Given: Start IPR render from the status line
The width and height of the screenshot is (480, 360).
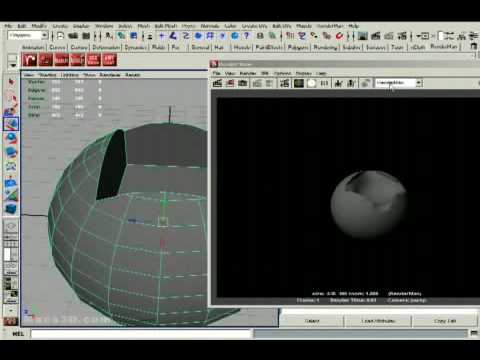Looking at the screenshot, I should pos(389,36).
